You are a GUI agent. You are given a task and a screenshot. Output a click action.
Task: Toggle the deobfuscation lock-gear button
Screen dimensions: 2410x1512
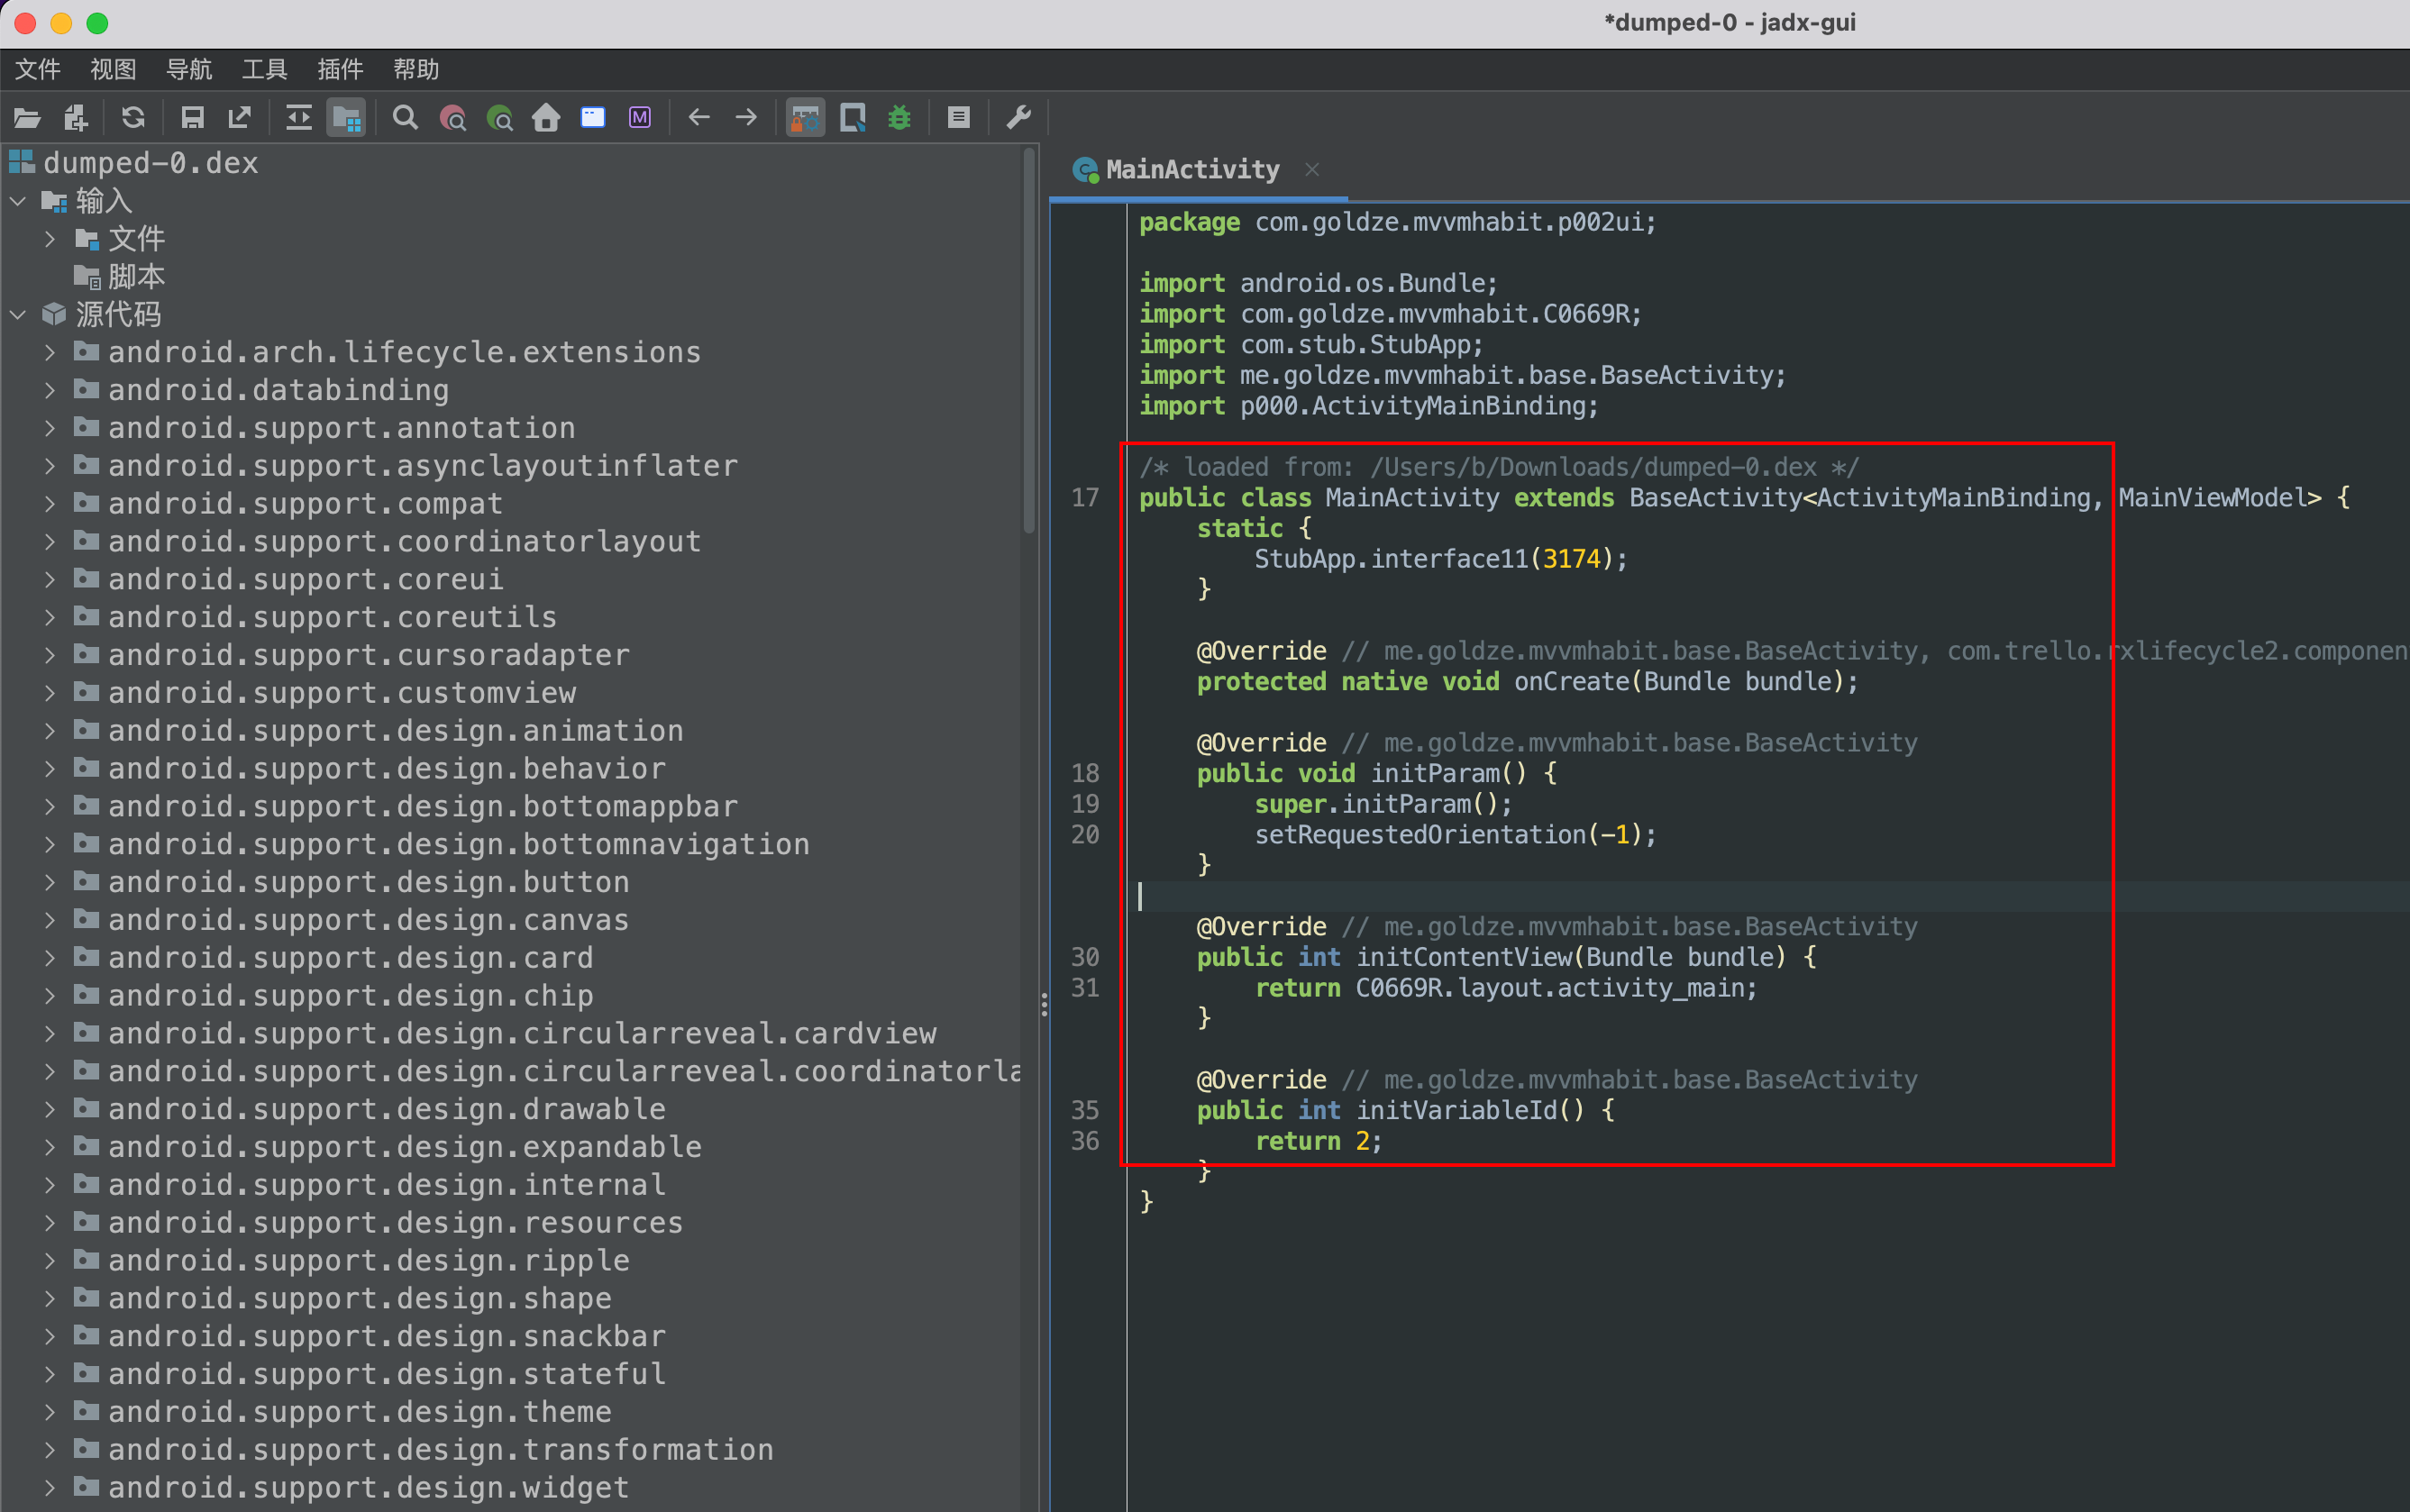click(x=805, y=118)
